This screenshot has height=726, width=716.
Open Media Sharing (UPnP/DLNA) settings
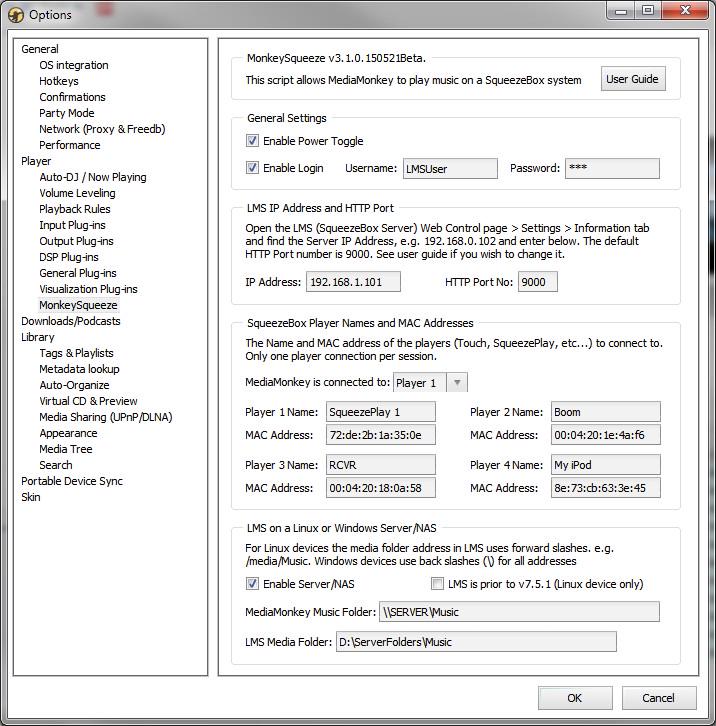106,417
